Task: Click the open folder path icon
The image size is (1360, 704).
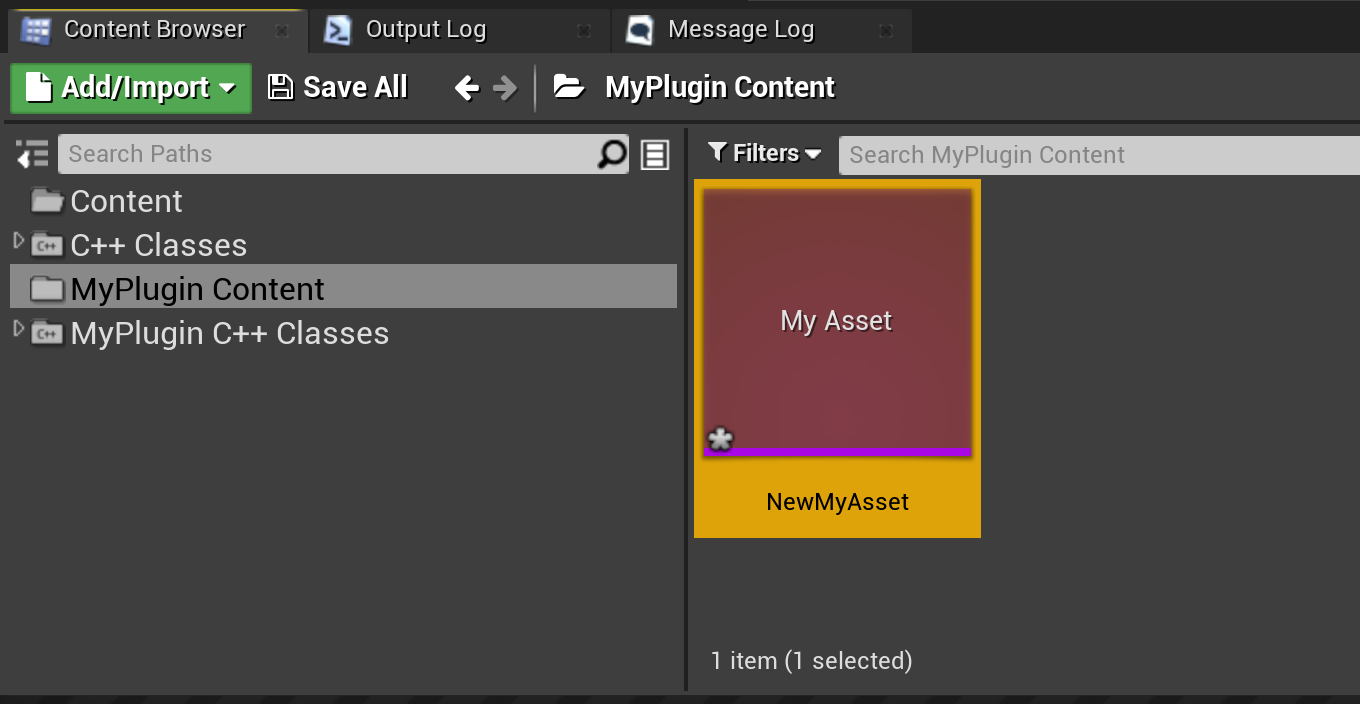Action: (569, 87)
